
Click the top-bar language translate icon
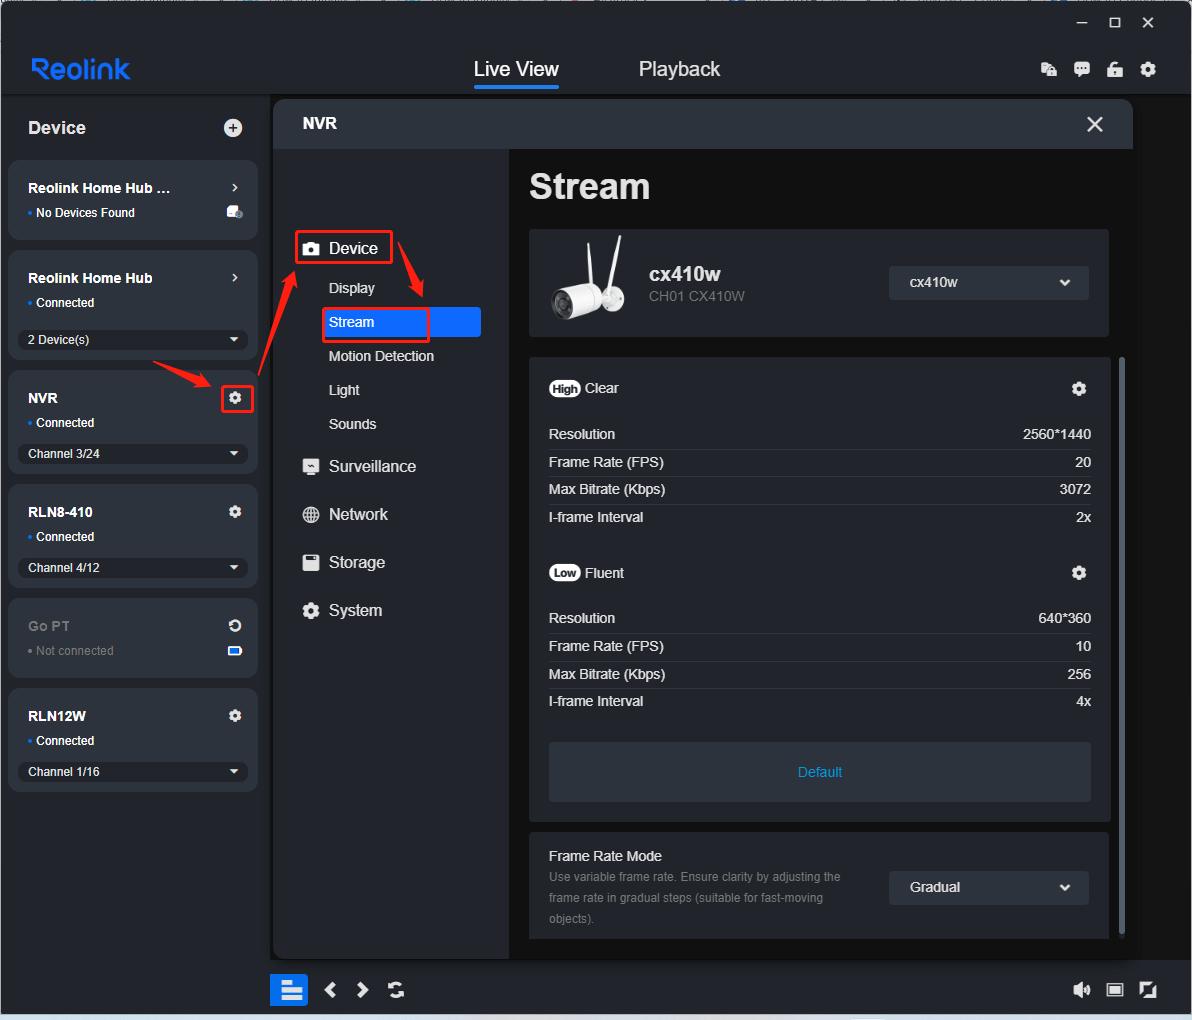[1048, 69]
